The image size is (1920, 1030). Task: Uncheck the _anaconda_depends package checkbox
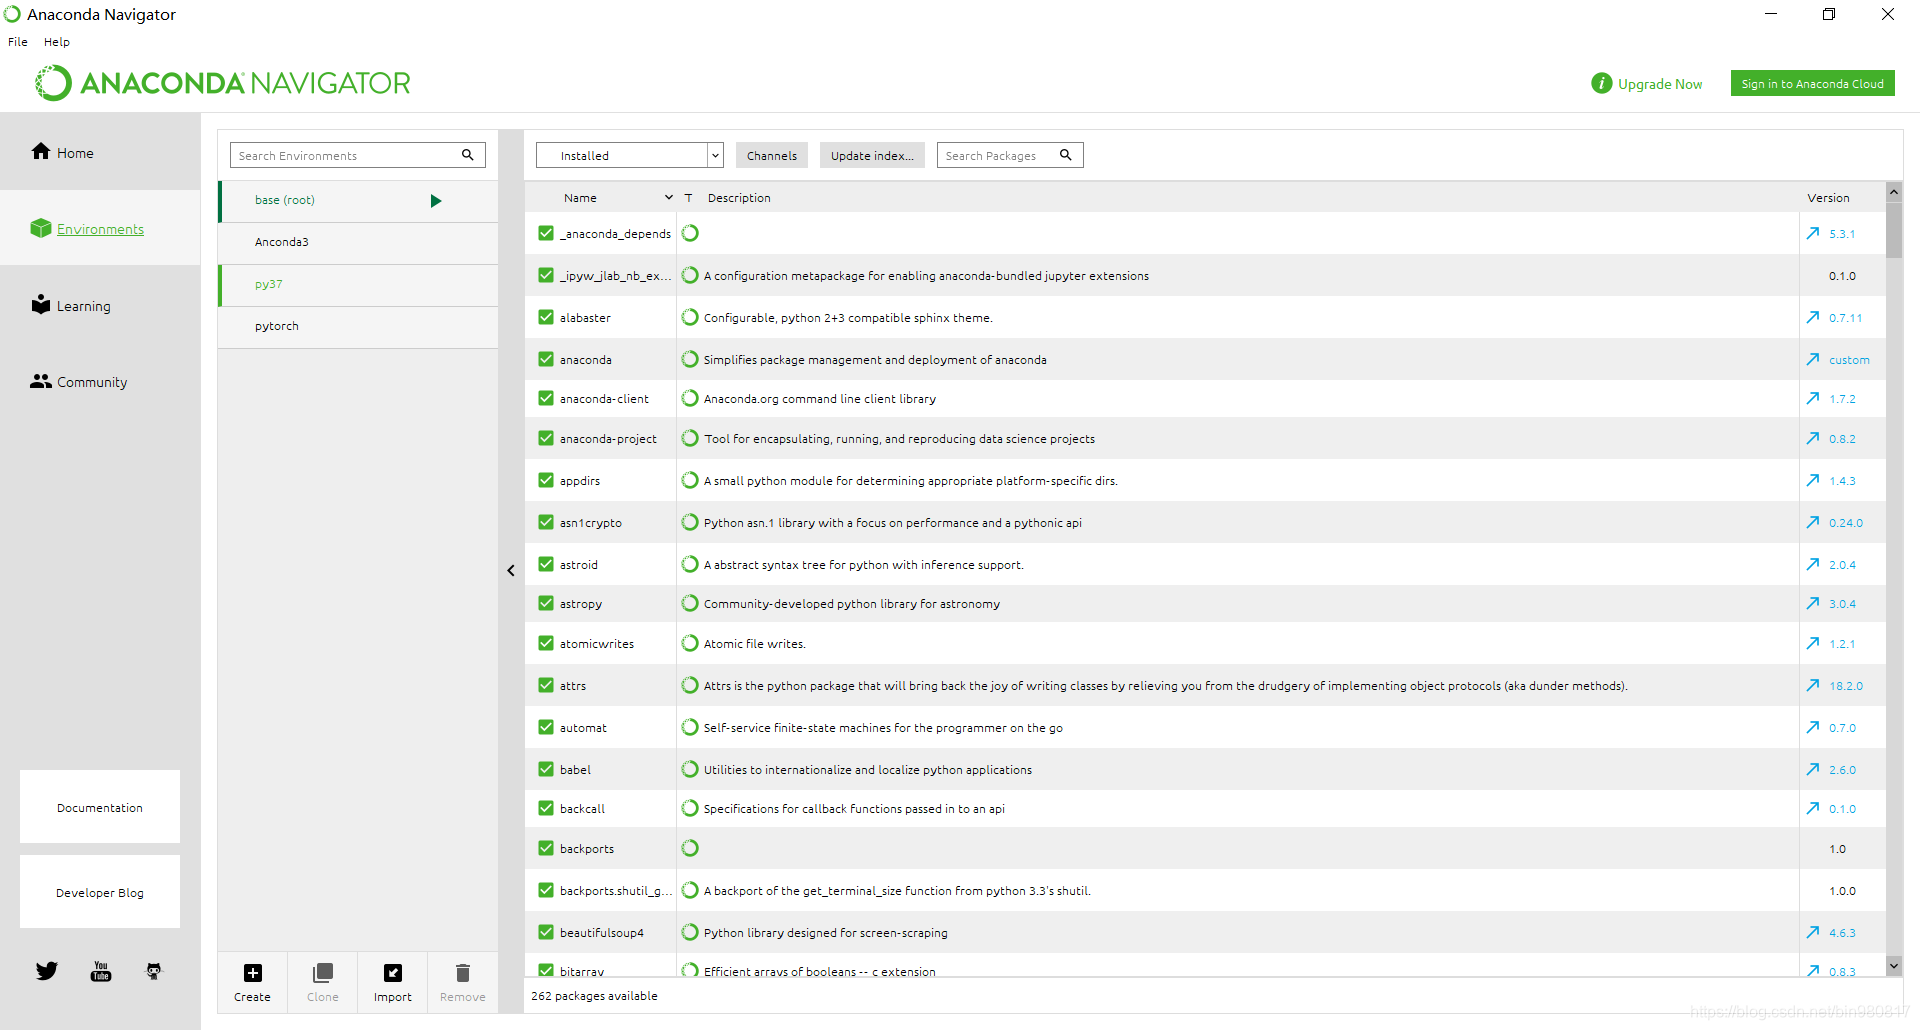click(x=546, y=233)
